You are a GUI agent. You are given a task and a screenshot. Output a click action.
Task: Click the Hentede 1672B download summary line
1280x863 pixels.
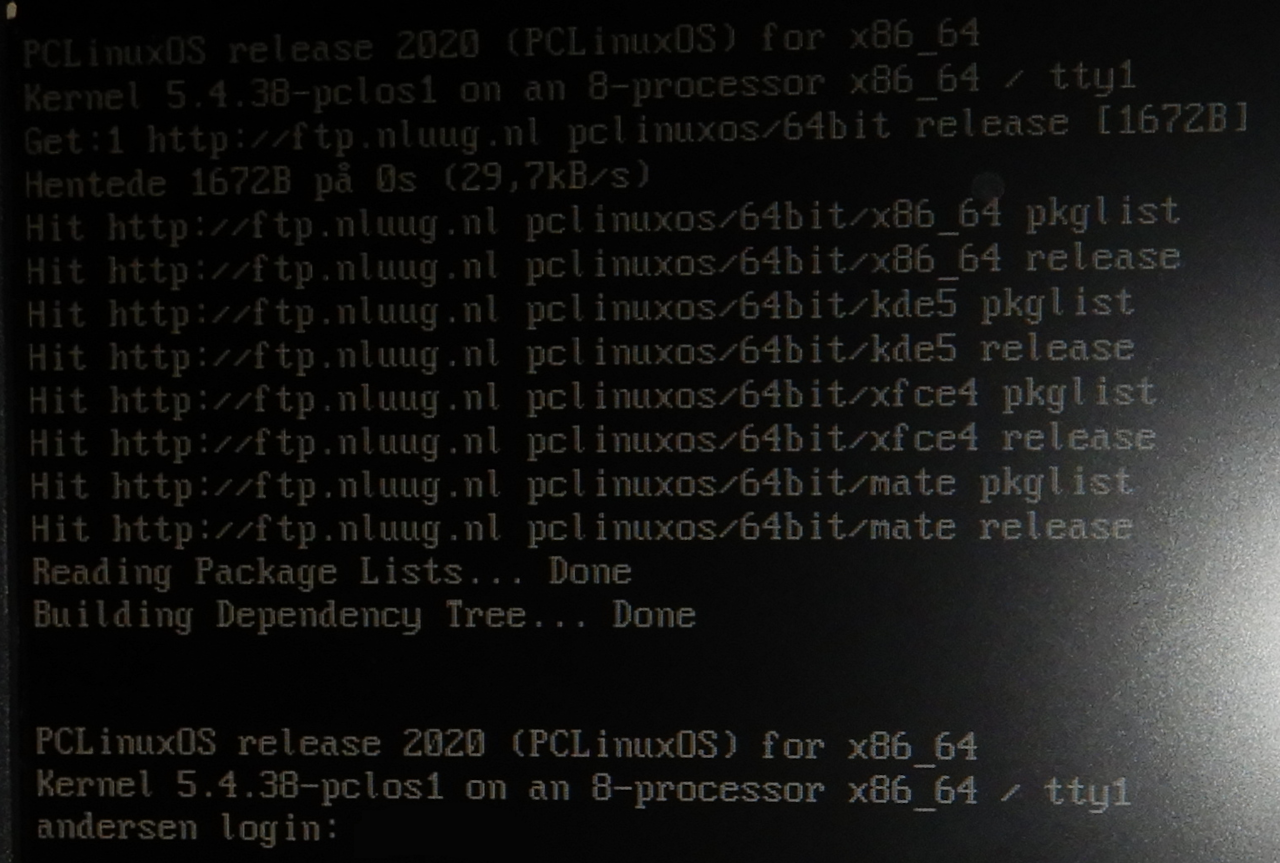click(x=338, y=179)
